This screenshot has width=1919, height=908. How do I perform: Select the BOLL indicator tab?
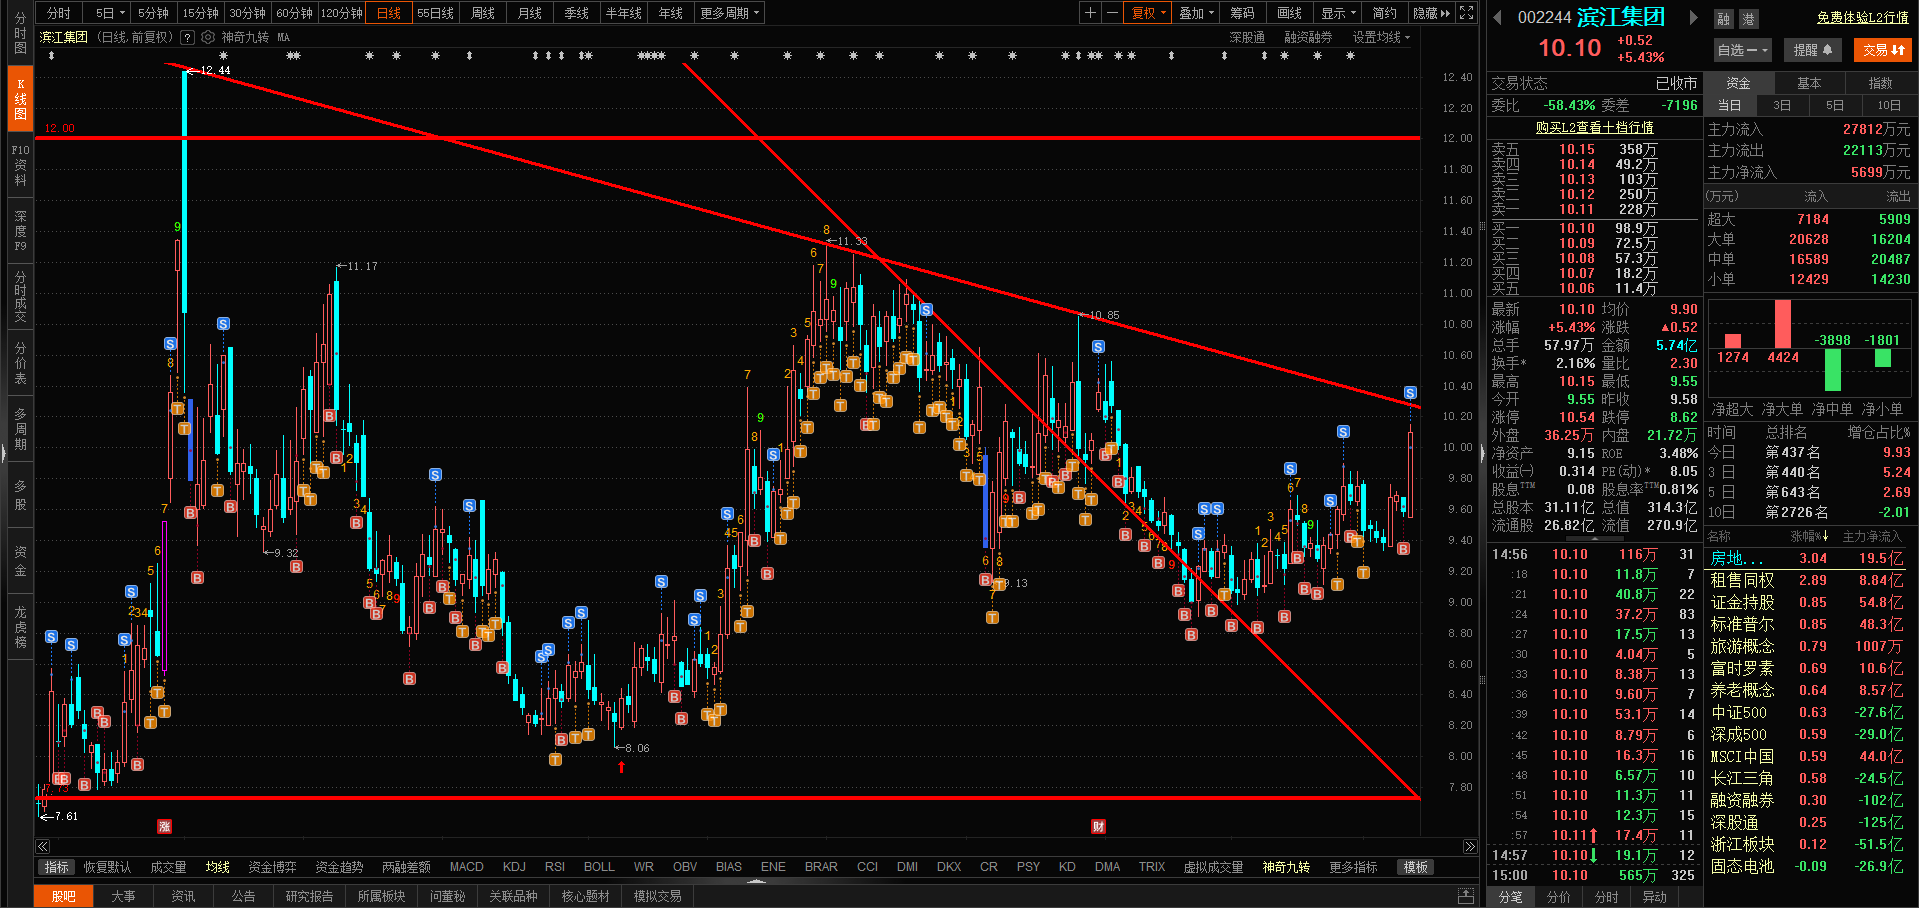pyautogui.click(x=599, y=867)
